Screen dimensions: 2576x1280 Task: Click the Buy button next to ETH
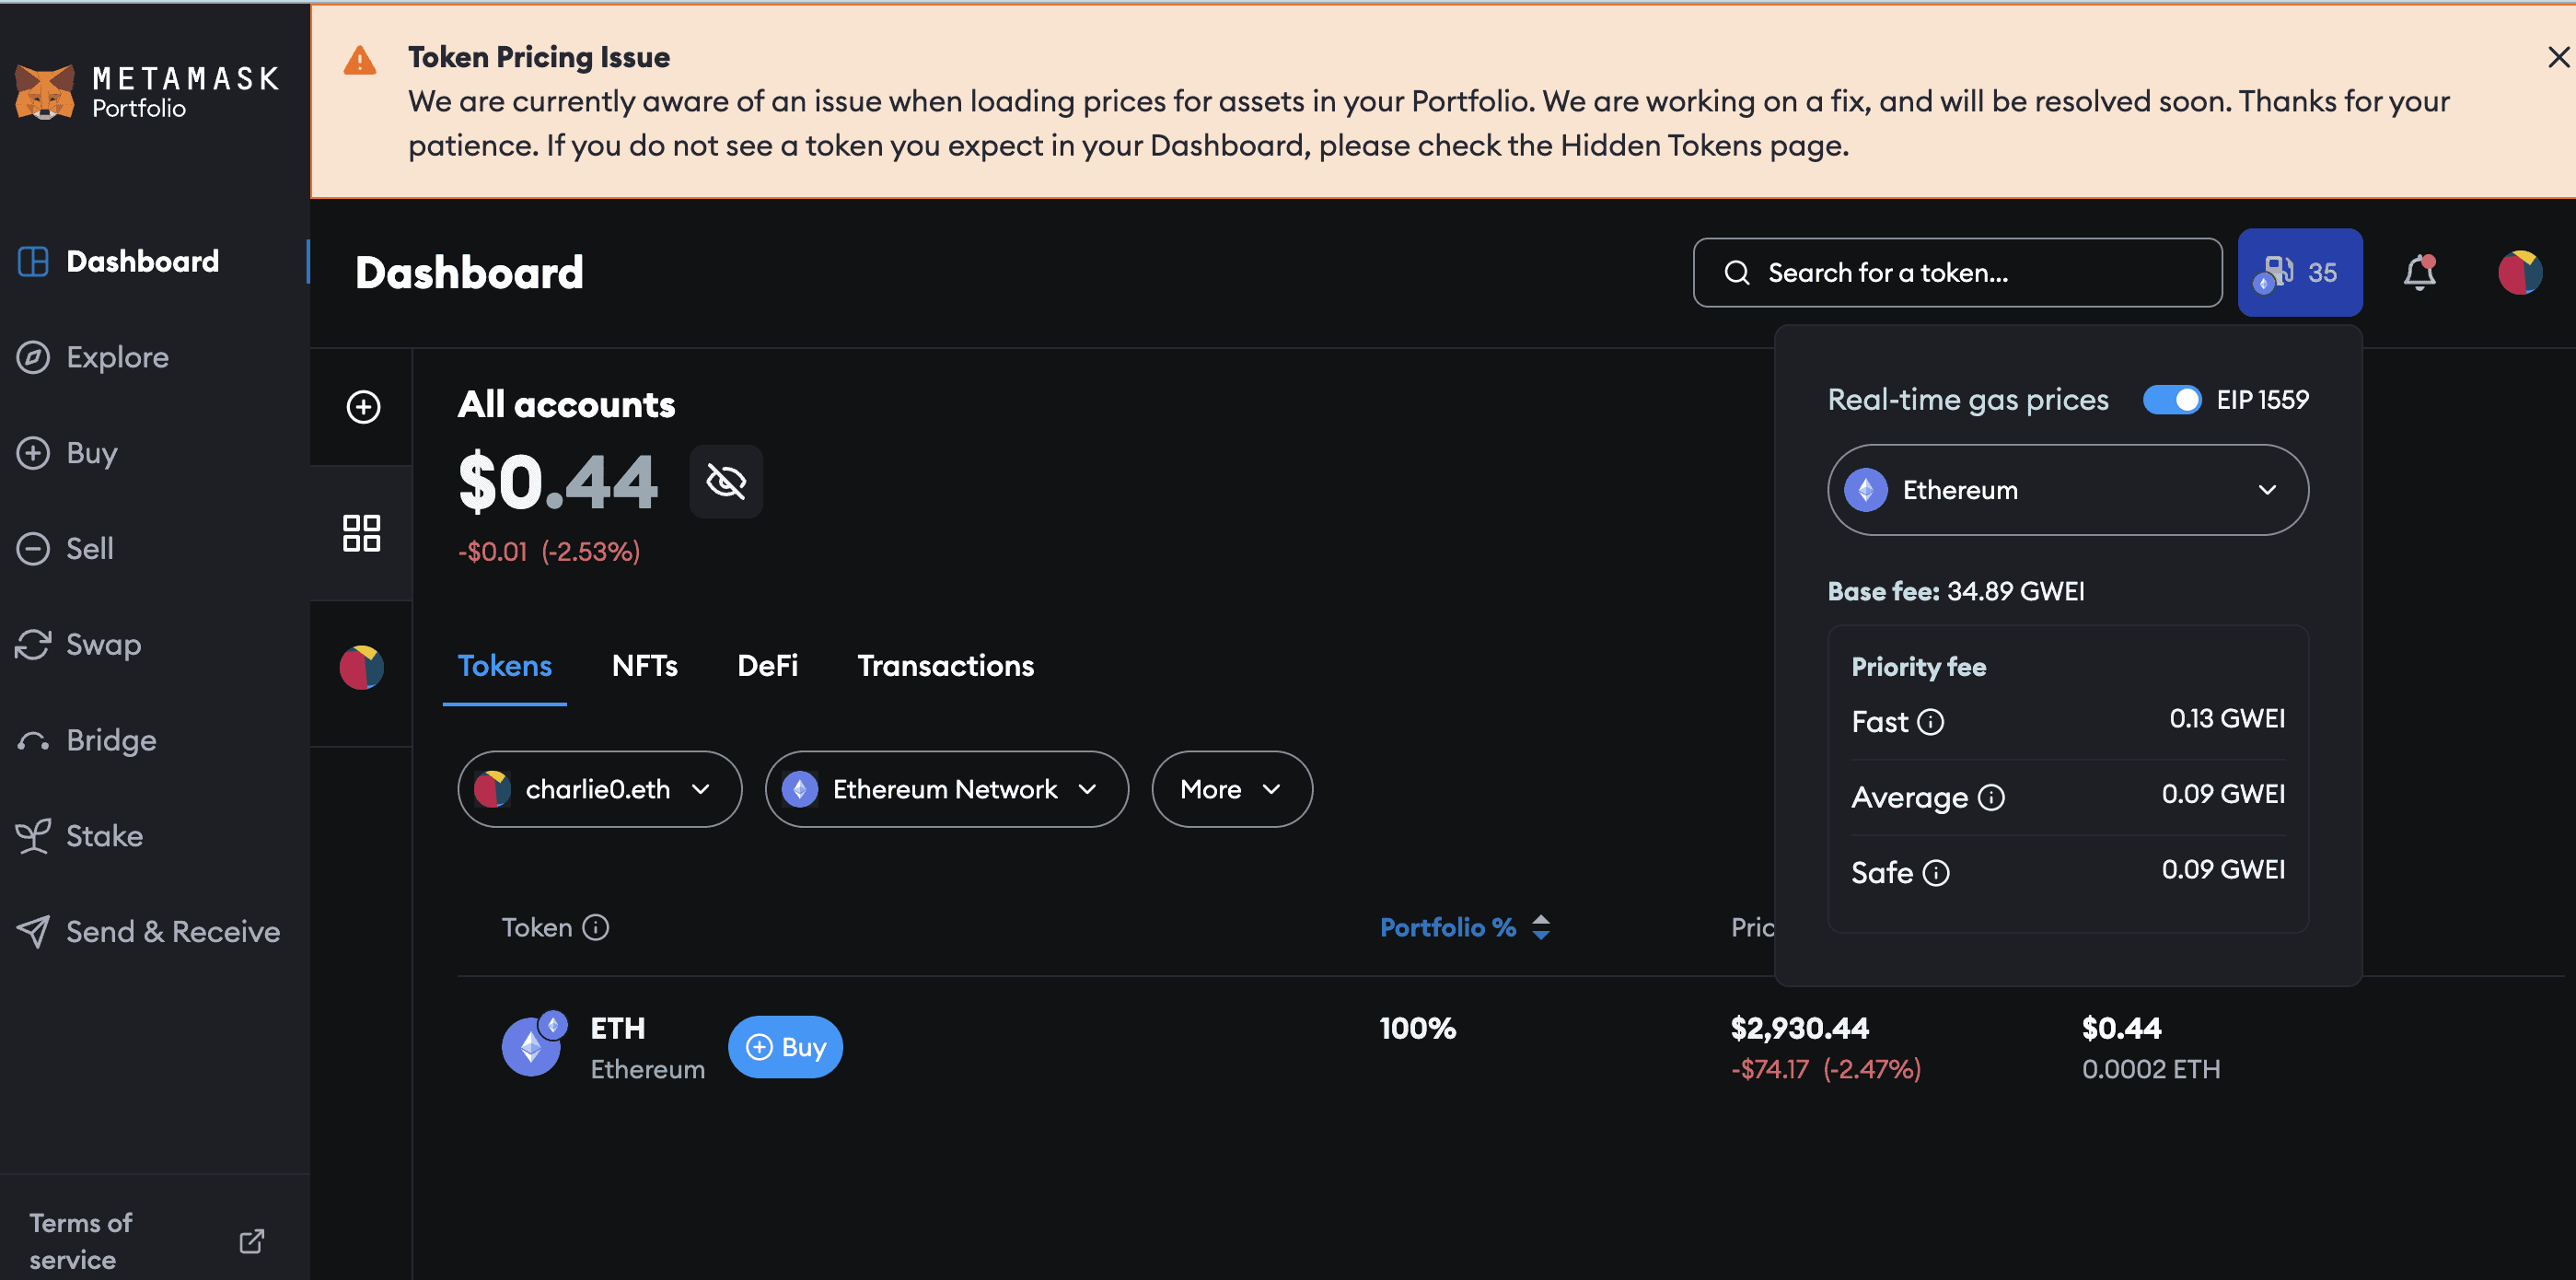click(x=785, y=1047)
